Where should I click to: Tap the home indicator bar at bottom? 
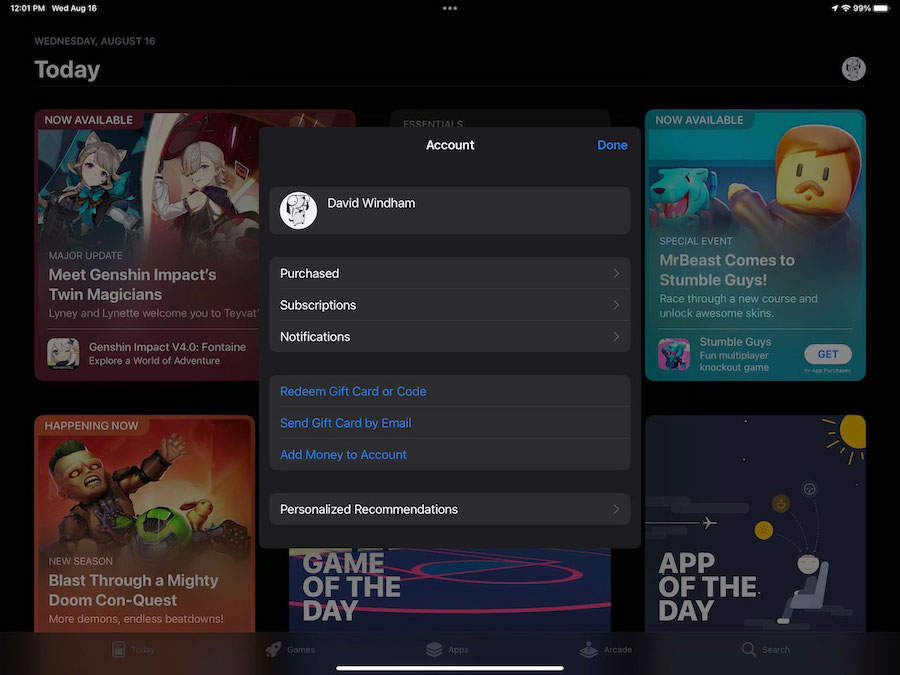[x=450, y=668]
